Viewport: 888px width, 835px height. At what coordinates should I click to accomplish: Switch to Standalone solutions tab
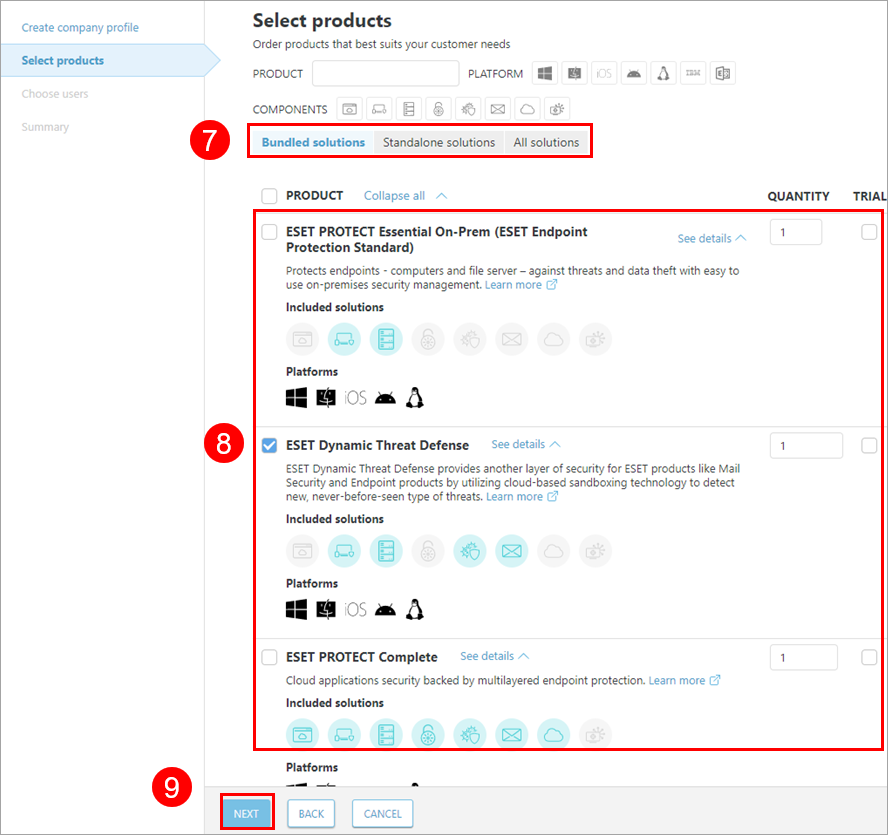[x=439, y=142]
